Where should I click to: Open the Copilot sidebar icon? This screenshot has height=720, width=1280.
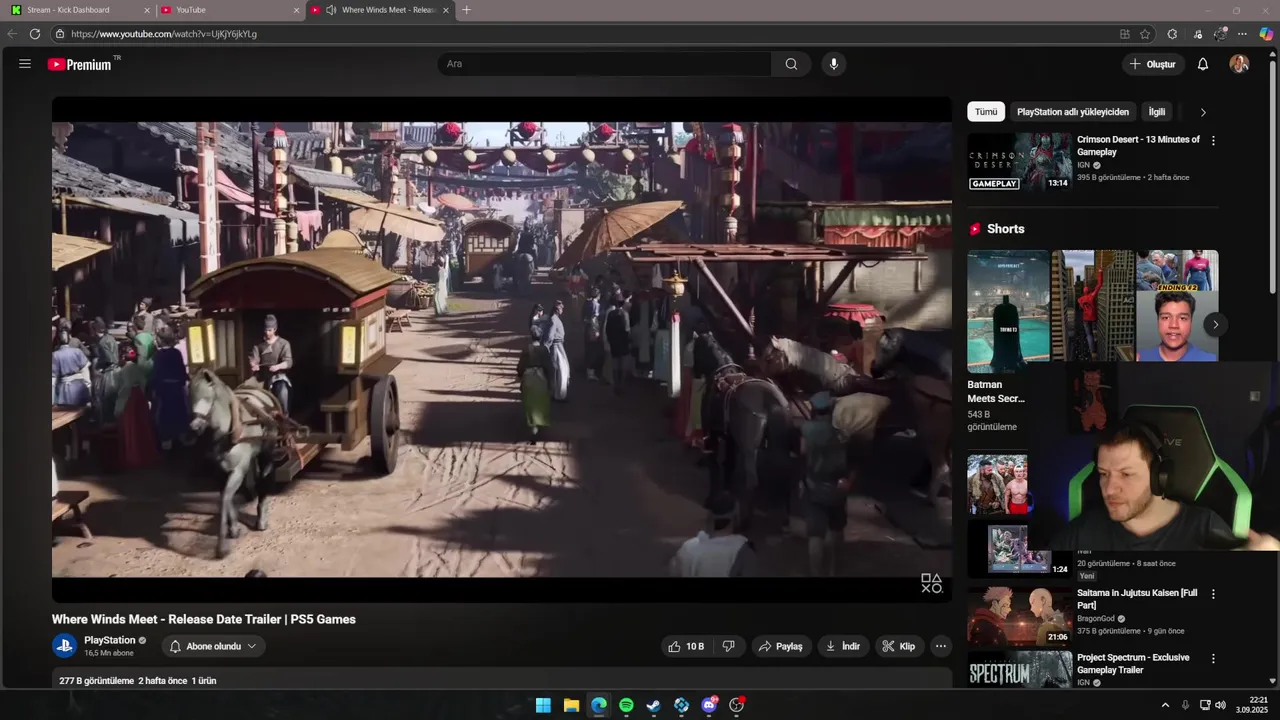pos(1266,34)
